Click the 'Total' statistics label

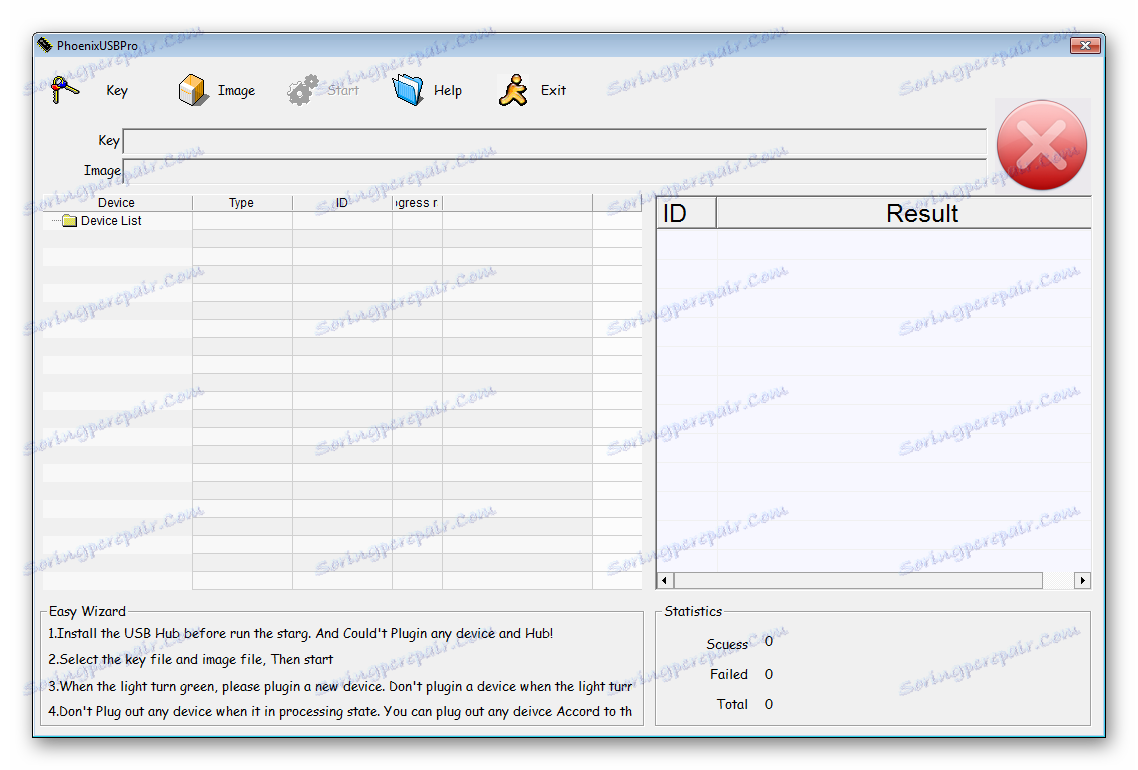point(732,704)
